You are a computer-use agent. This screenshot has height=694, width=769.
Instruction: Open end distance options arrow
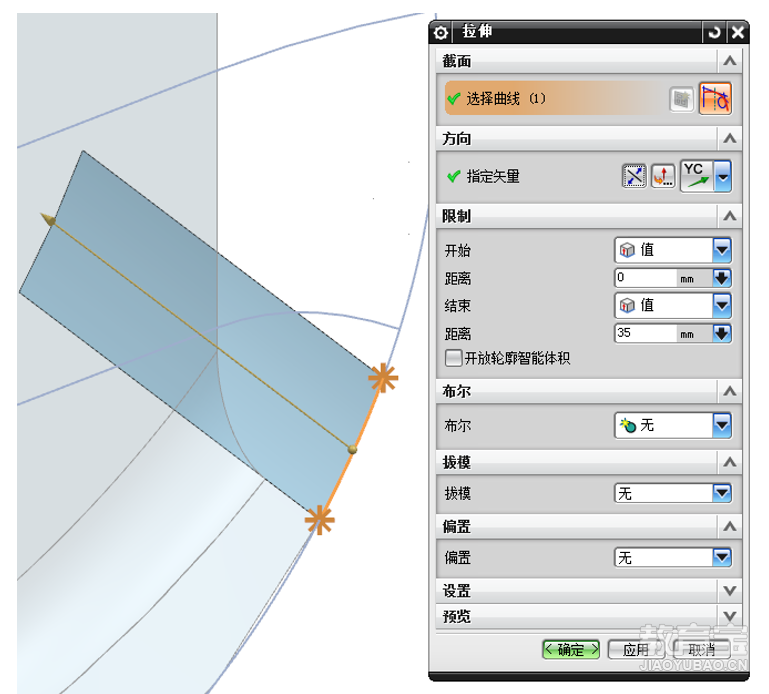[722, 334]
